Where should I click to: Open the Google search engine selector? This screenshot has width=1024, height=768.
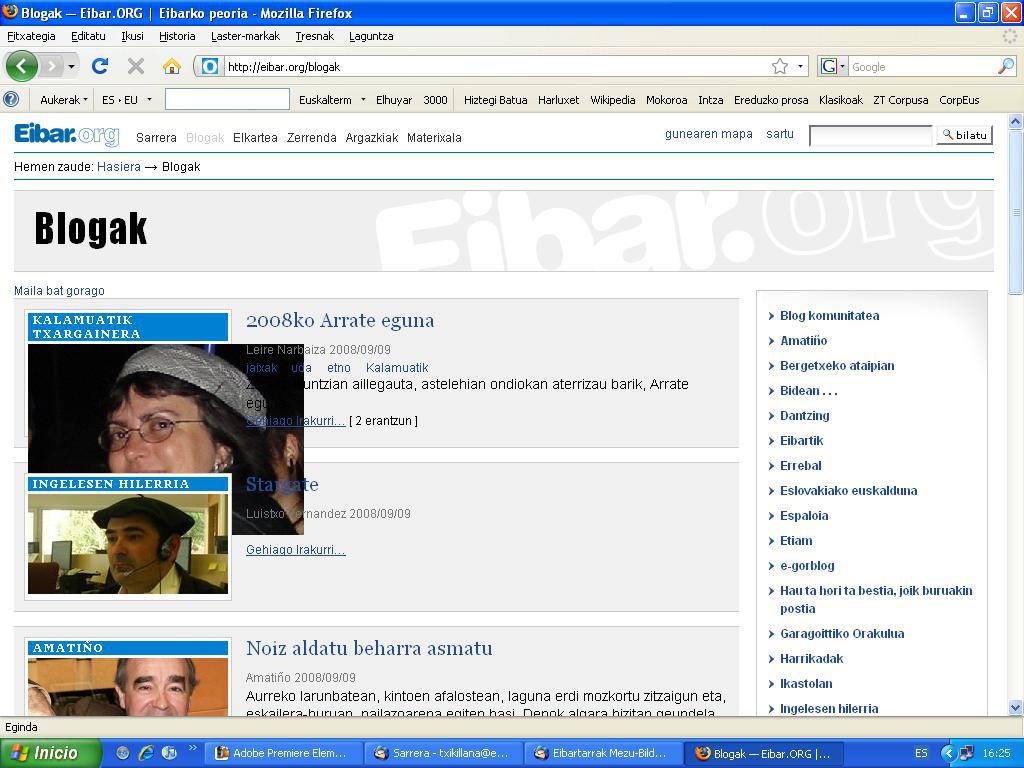[833, 66]
